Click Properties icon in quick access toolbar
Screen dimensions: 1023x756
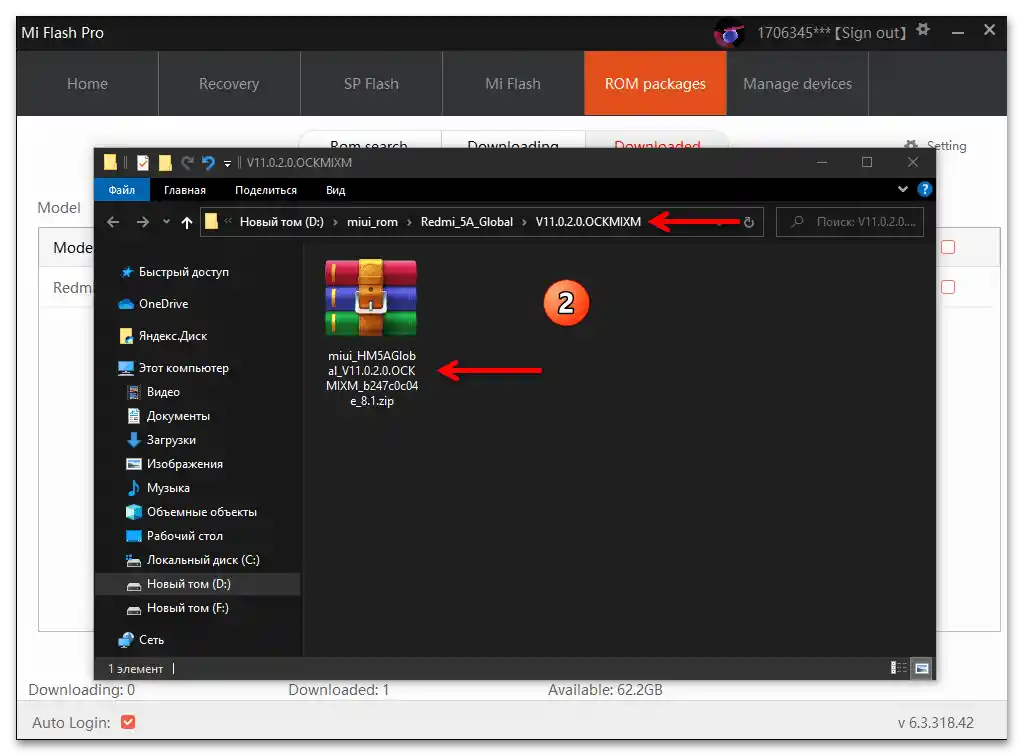143,162
